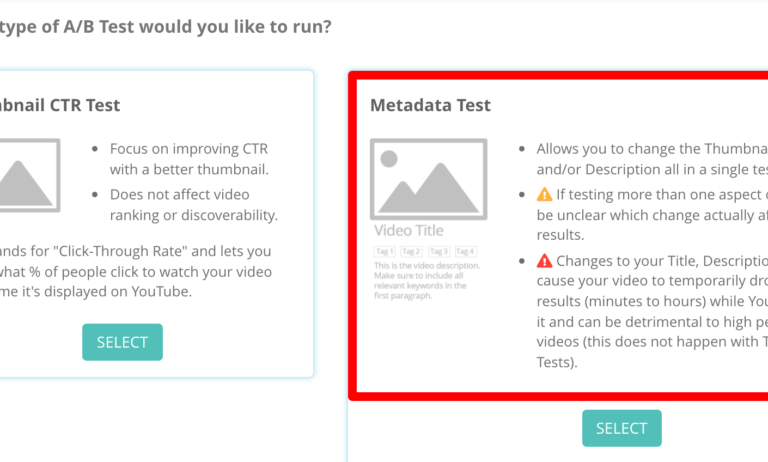The image size is (768, 462).
Task: Click the Metadata Test card heading
Action: [430, 105]
